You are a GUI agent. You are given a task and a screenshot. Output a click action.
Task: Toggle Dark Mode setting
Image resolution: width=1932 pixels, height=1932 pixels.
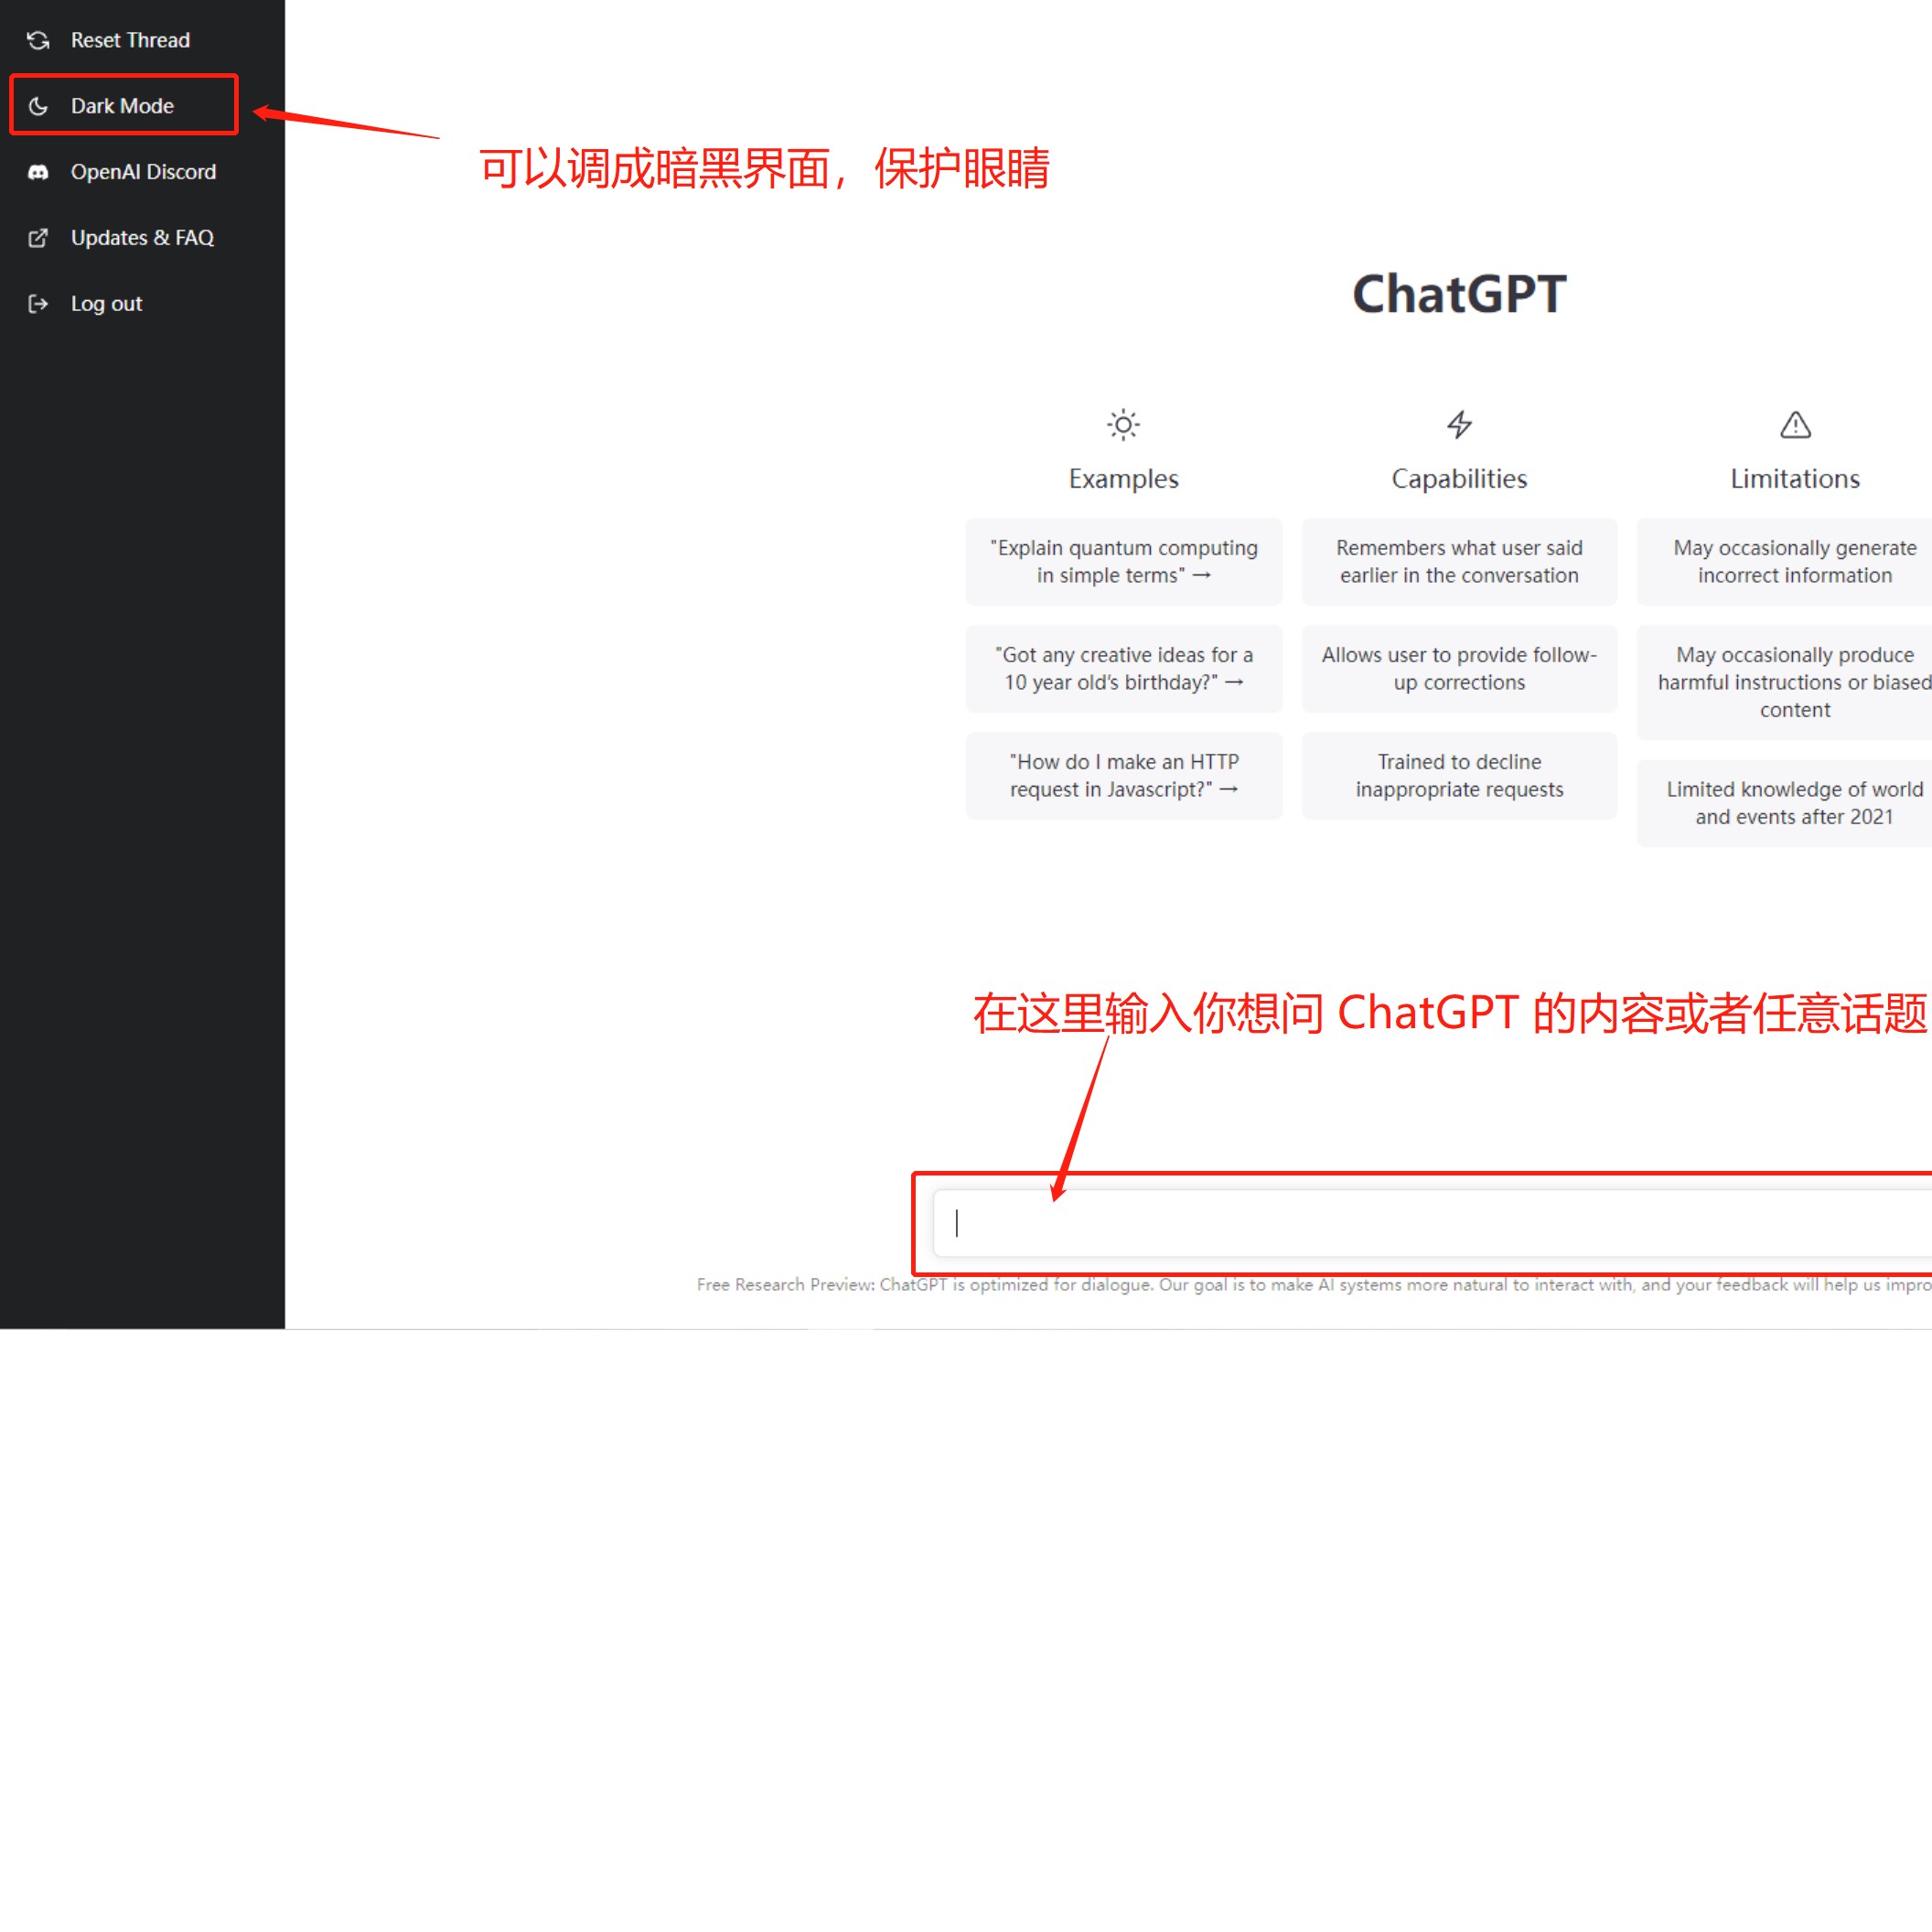tap(122, 104)
